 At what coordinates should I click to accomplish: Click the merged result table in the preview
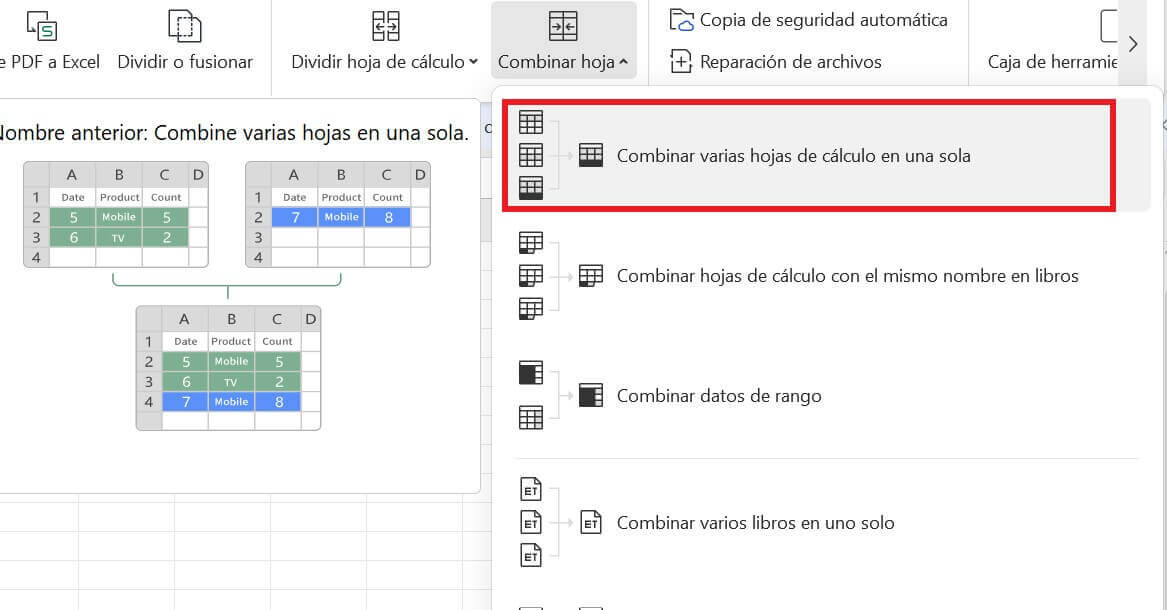tap(228, 368)
